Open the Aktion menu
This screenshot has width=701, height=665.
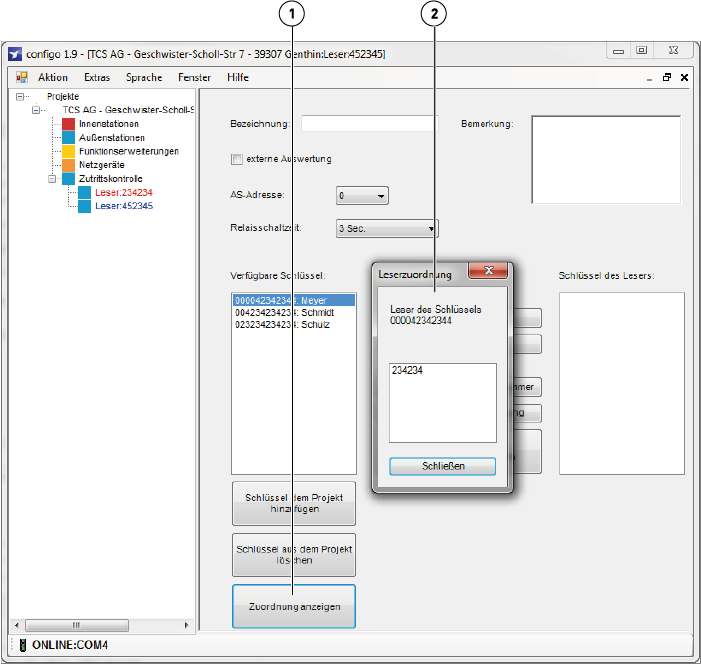[53, 77]
